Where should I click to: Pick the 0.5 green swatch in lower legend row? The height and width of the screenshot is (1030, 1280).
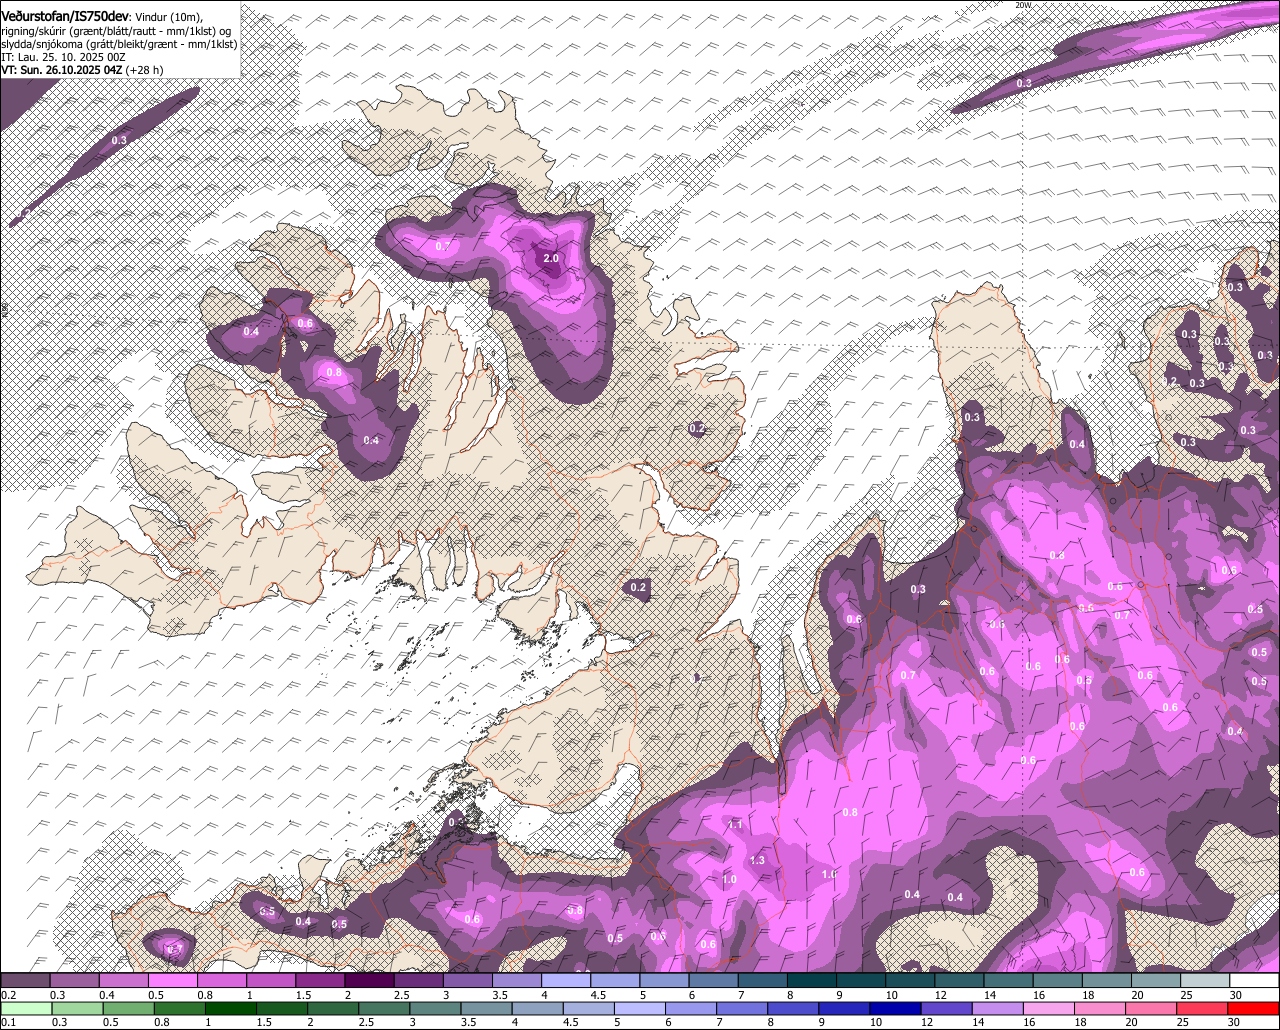click(x=128, y=1008)
